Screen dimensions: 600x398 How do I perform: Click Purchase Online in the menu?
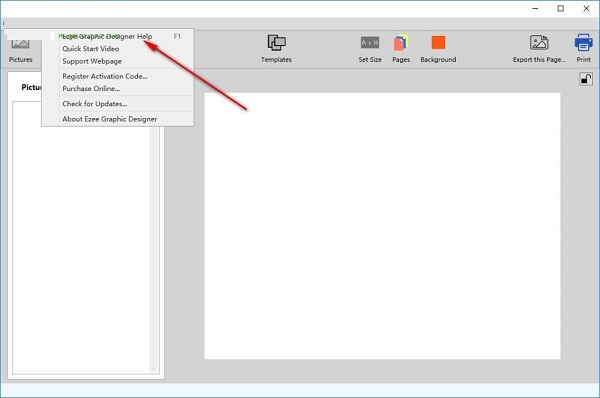pos(117,88)
